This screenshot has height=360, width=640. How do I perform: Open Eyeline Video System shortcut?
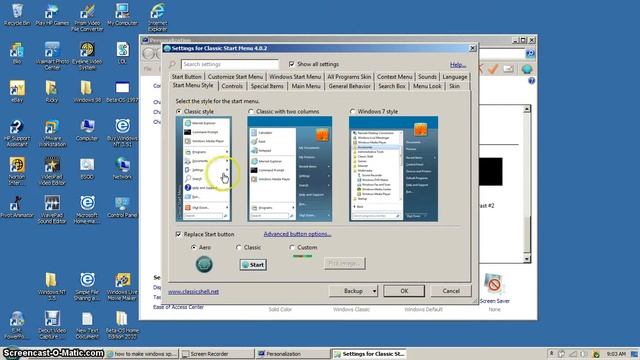pyautogui.click(x=87, y=56)
